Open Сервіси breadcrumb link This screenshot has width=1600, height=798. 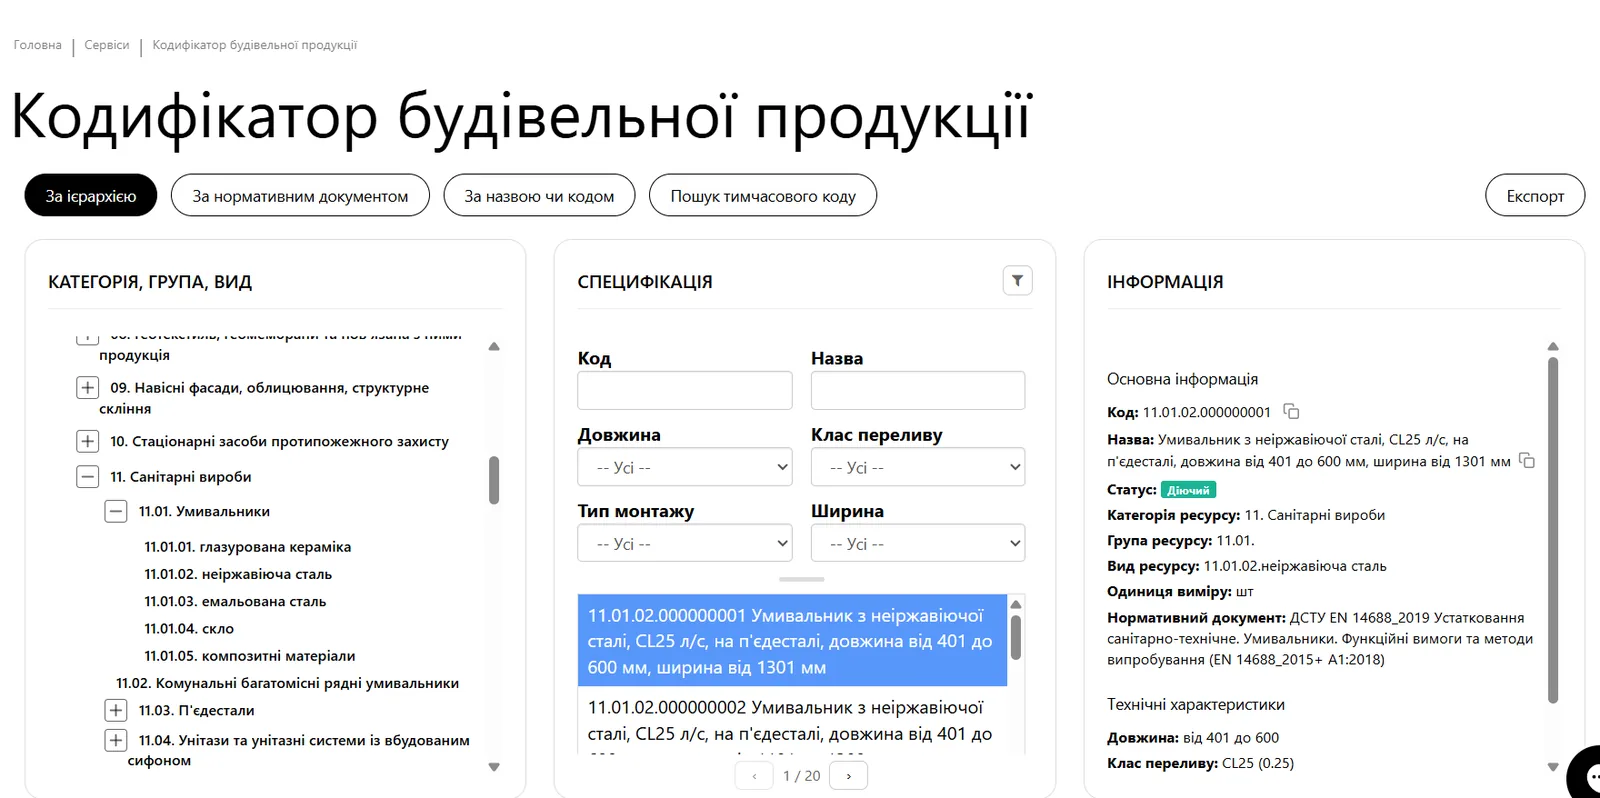[x=107, y=45]
